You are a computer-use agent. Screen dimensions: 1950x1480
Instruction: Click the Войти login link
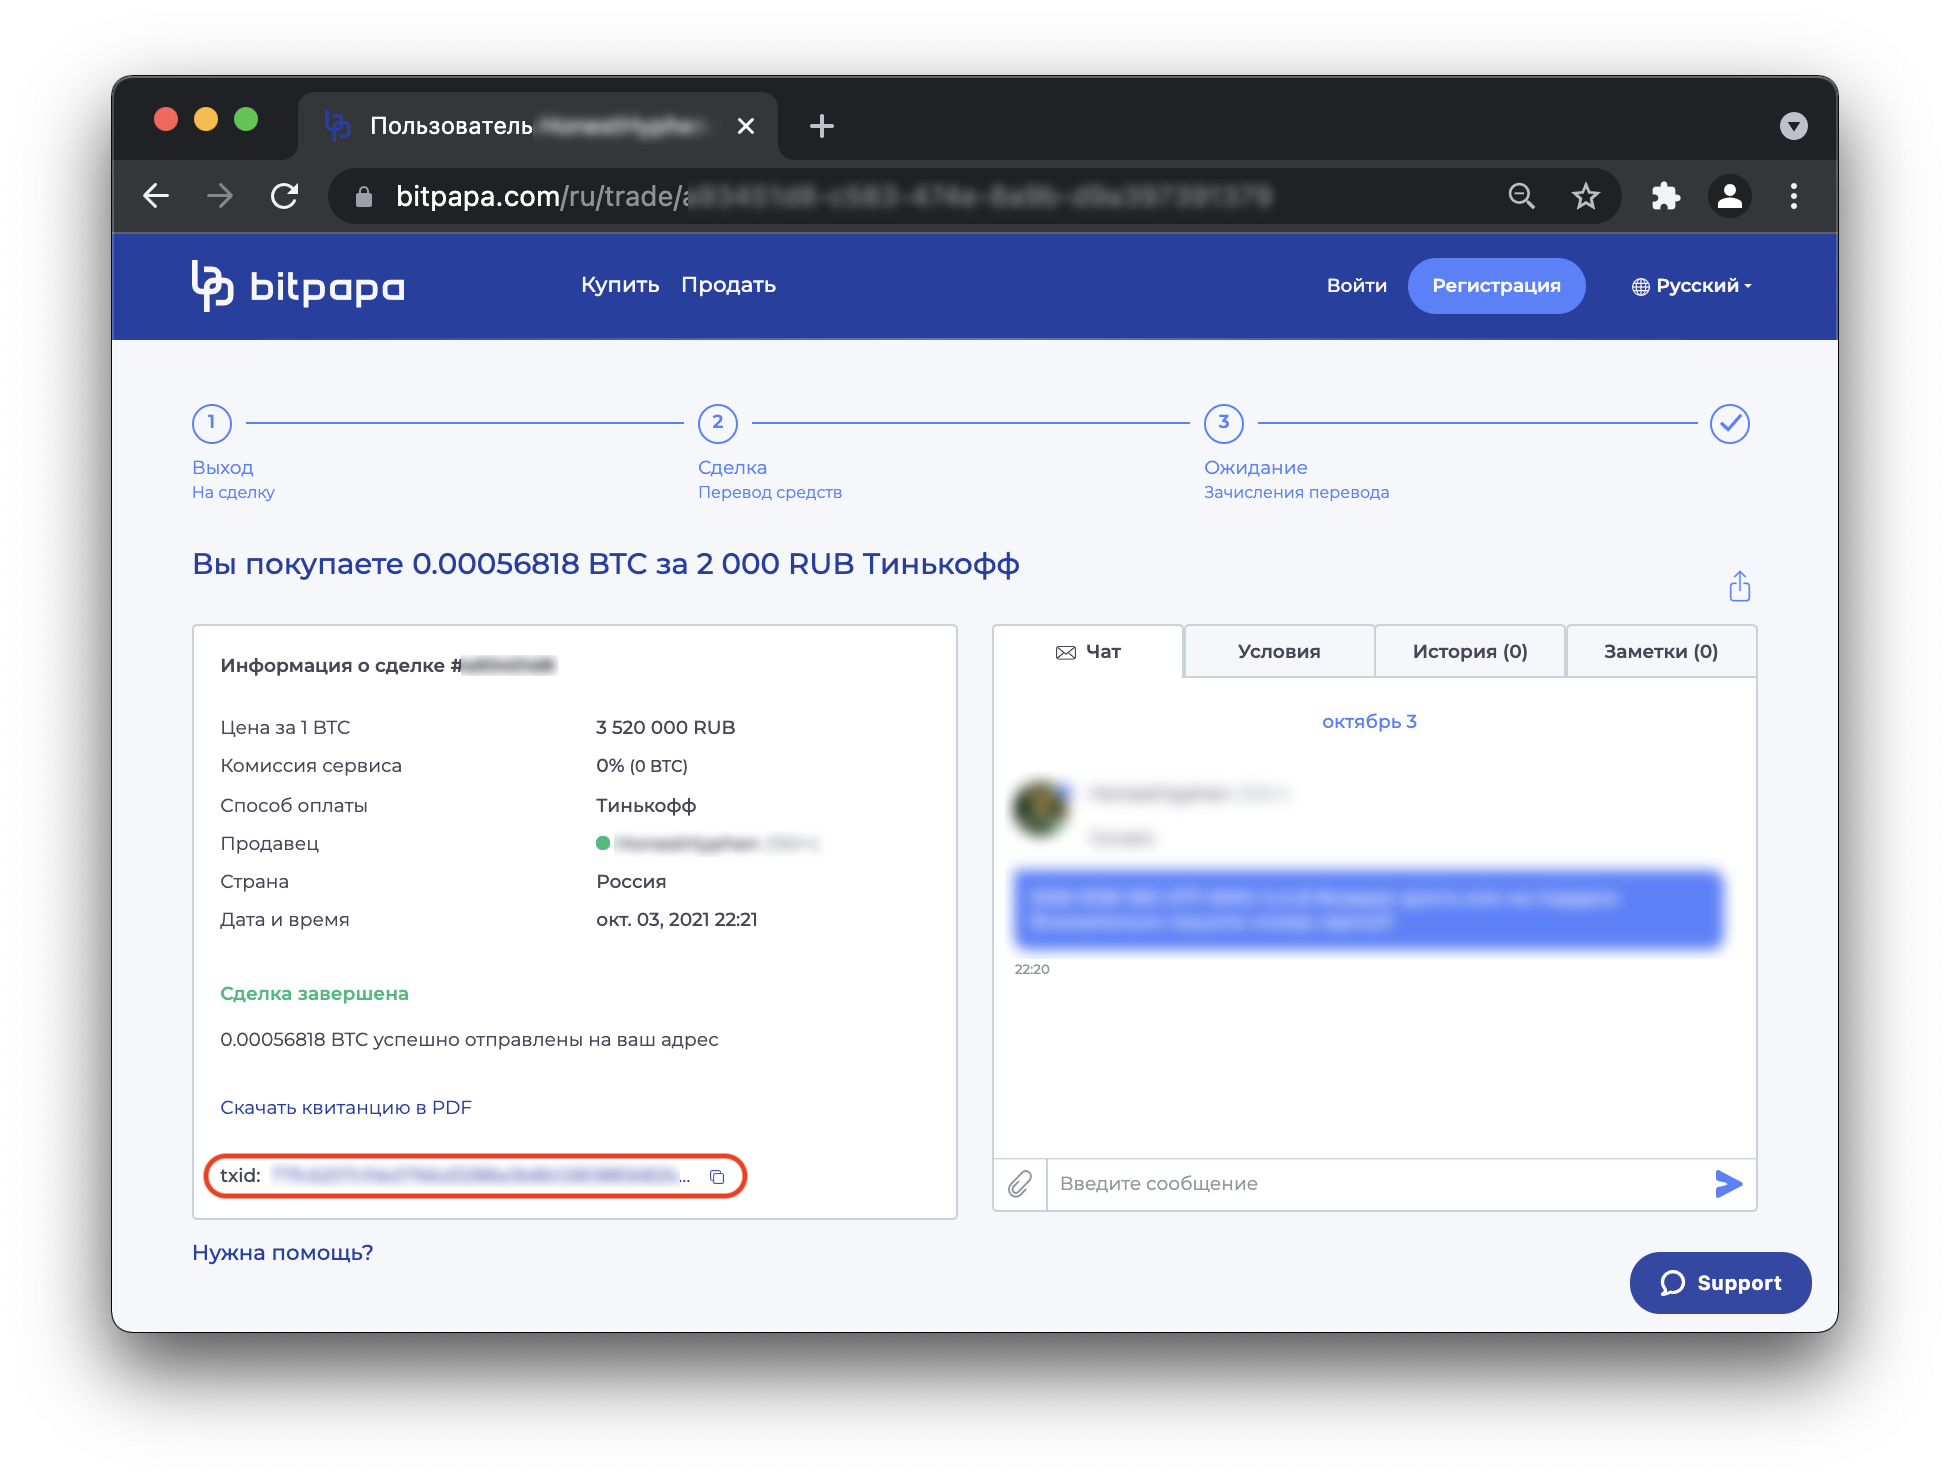pyautogui.click(x=1356, y=286)
